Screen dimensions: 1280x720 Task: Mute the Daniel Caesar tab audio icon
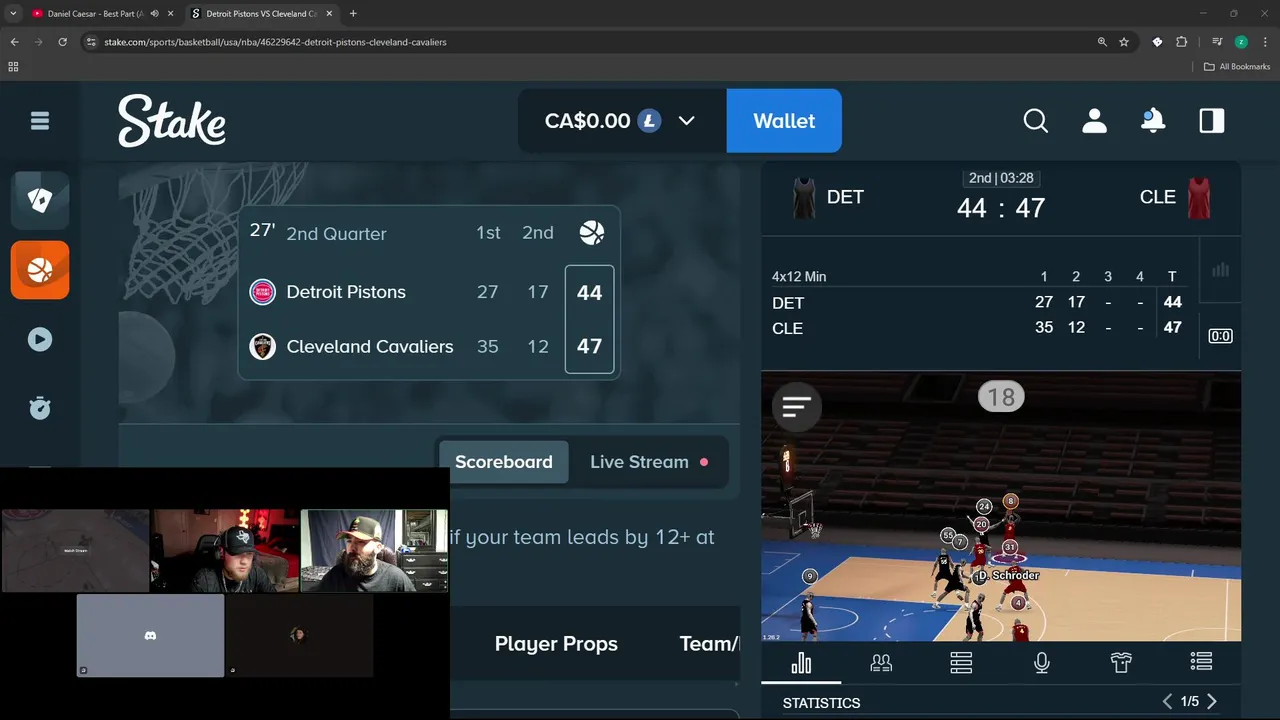(x=155, y=14)
